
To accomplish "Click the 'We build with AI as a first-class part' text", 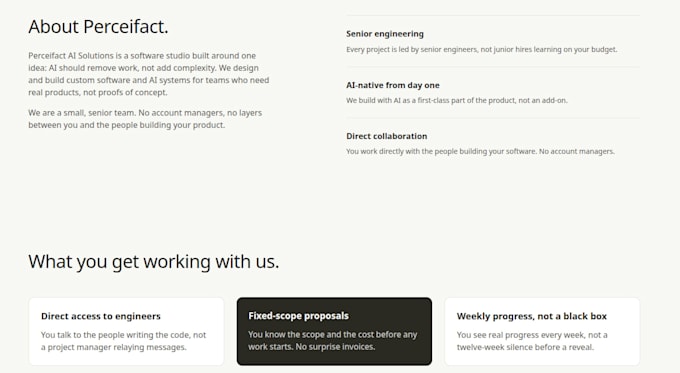I will pyautogui.click(x=457, y=100).
